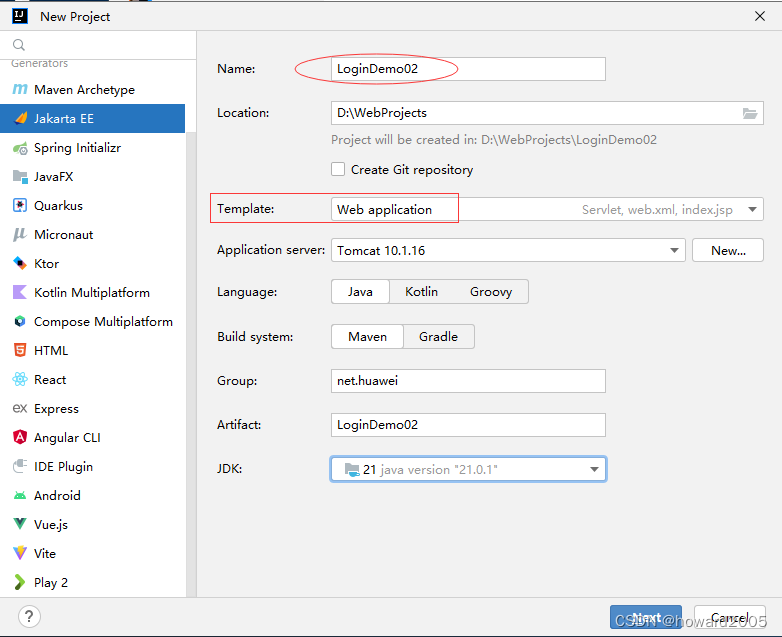Choose Kotlin as the language
The image size is (782, 637).
421,292
